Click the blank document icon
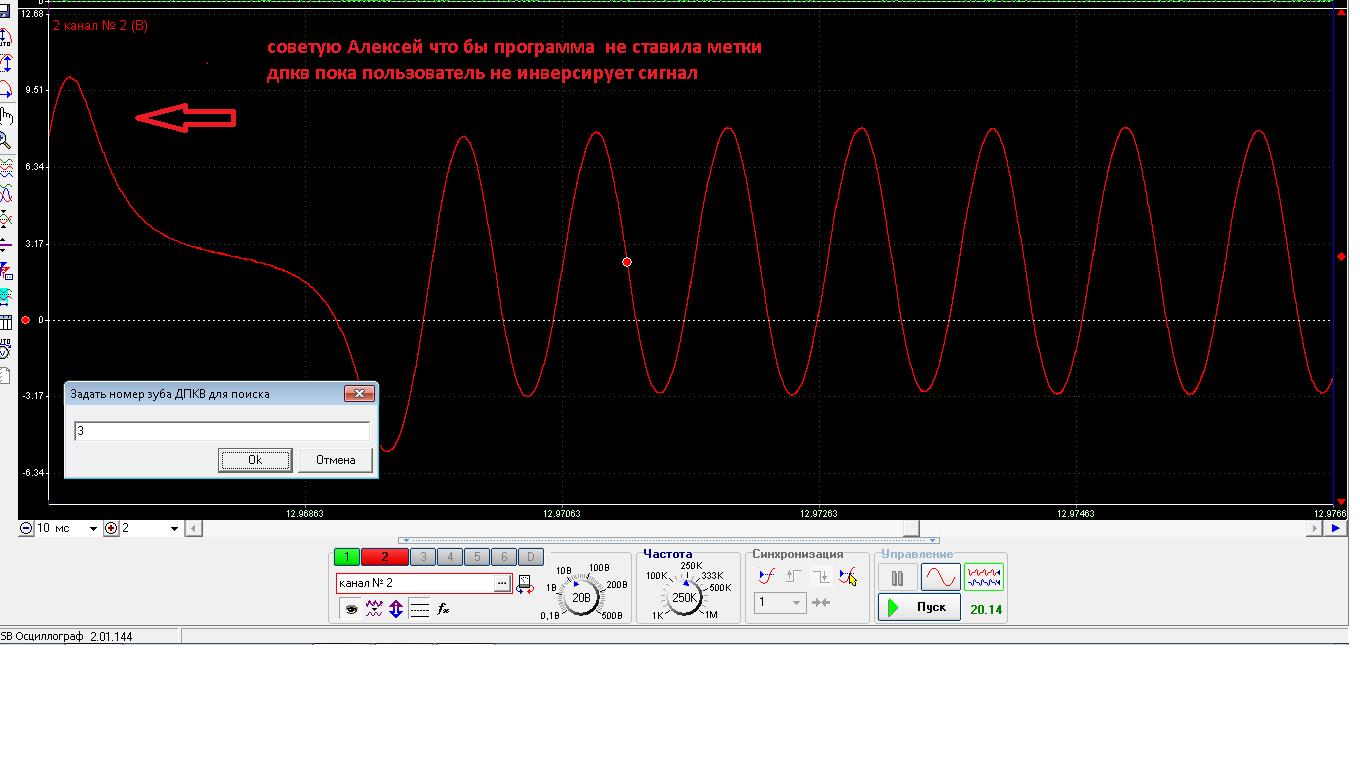The height and width of the screenshot is (768, 1360). 5,375
